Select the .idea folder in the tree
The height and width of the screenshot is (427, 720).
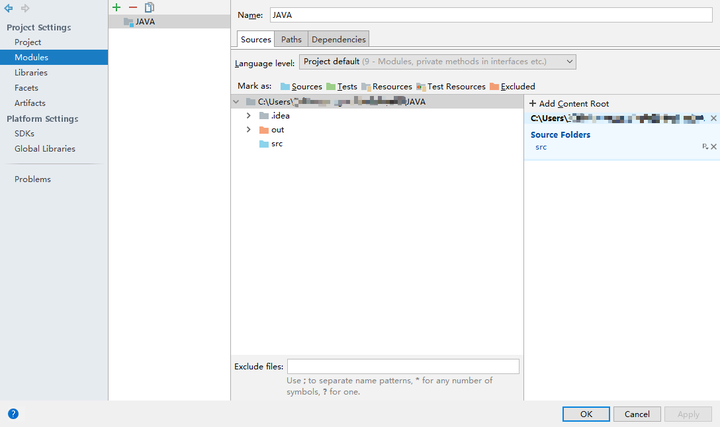tap(275, 116)
